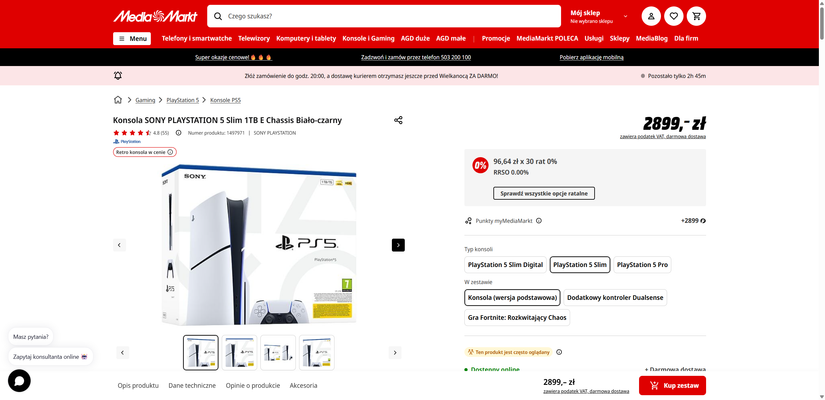Click the PlayStation brand logo
Image resolution: width=825 pixels, height=400 pixels.
point(127,142)
